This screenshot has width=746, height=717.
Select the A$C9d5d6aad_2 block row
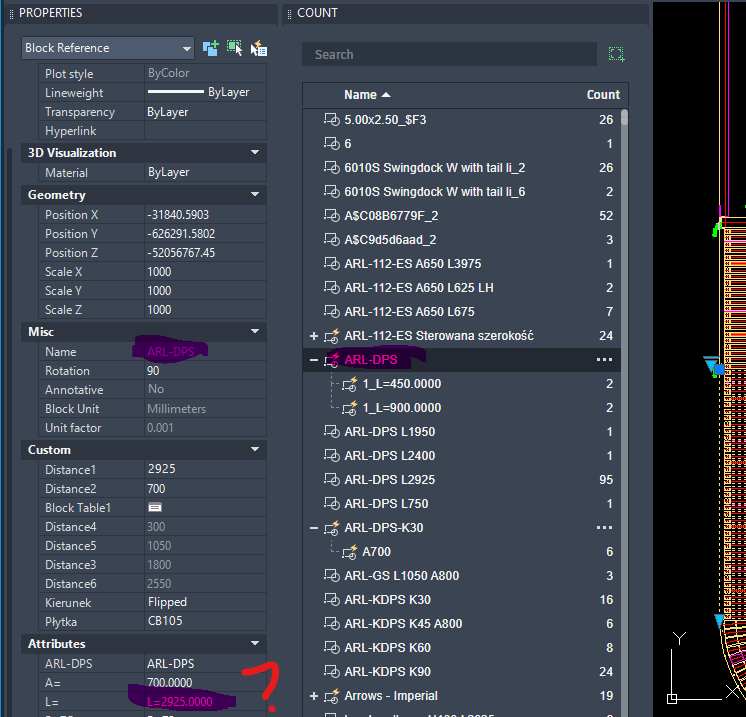tap(461, 240)
